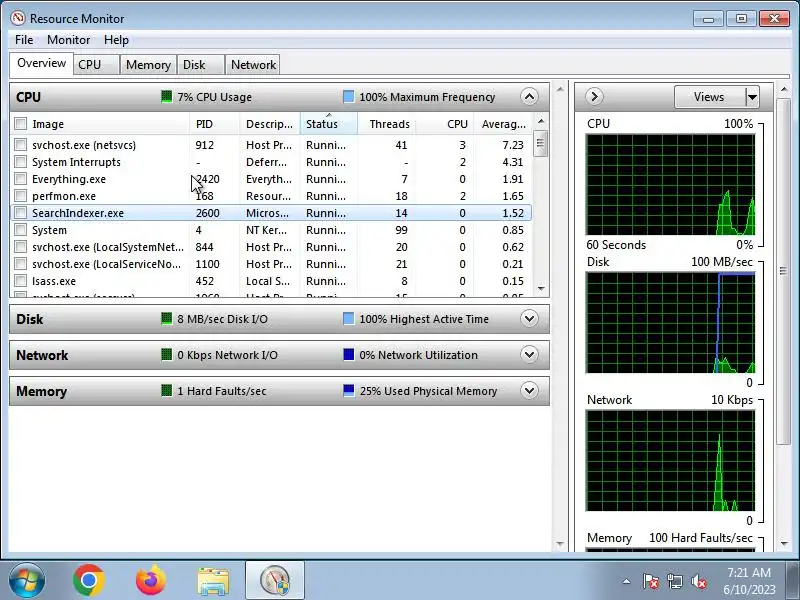Switch to the Disk tab
The width and height of the screenshot is (800, 600).
pos(201,65)
